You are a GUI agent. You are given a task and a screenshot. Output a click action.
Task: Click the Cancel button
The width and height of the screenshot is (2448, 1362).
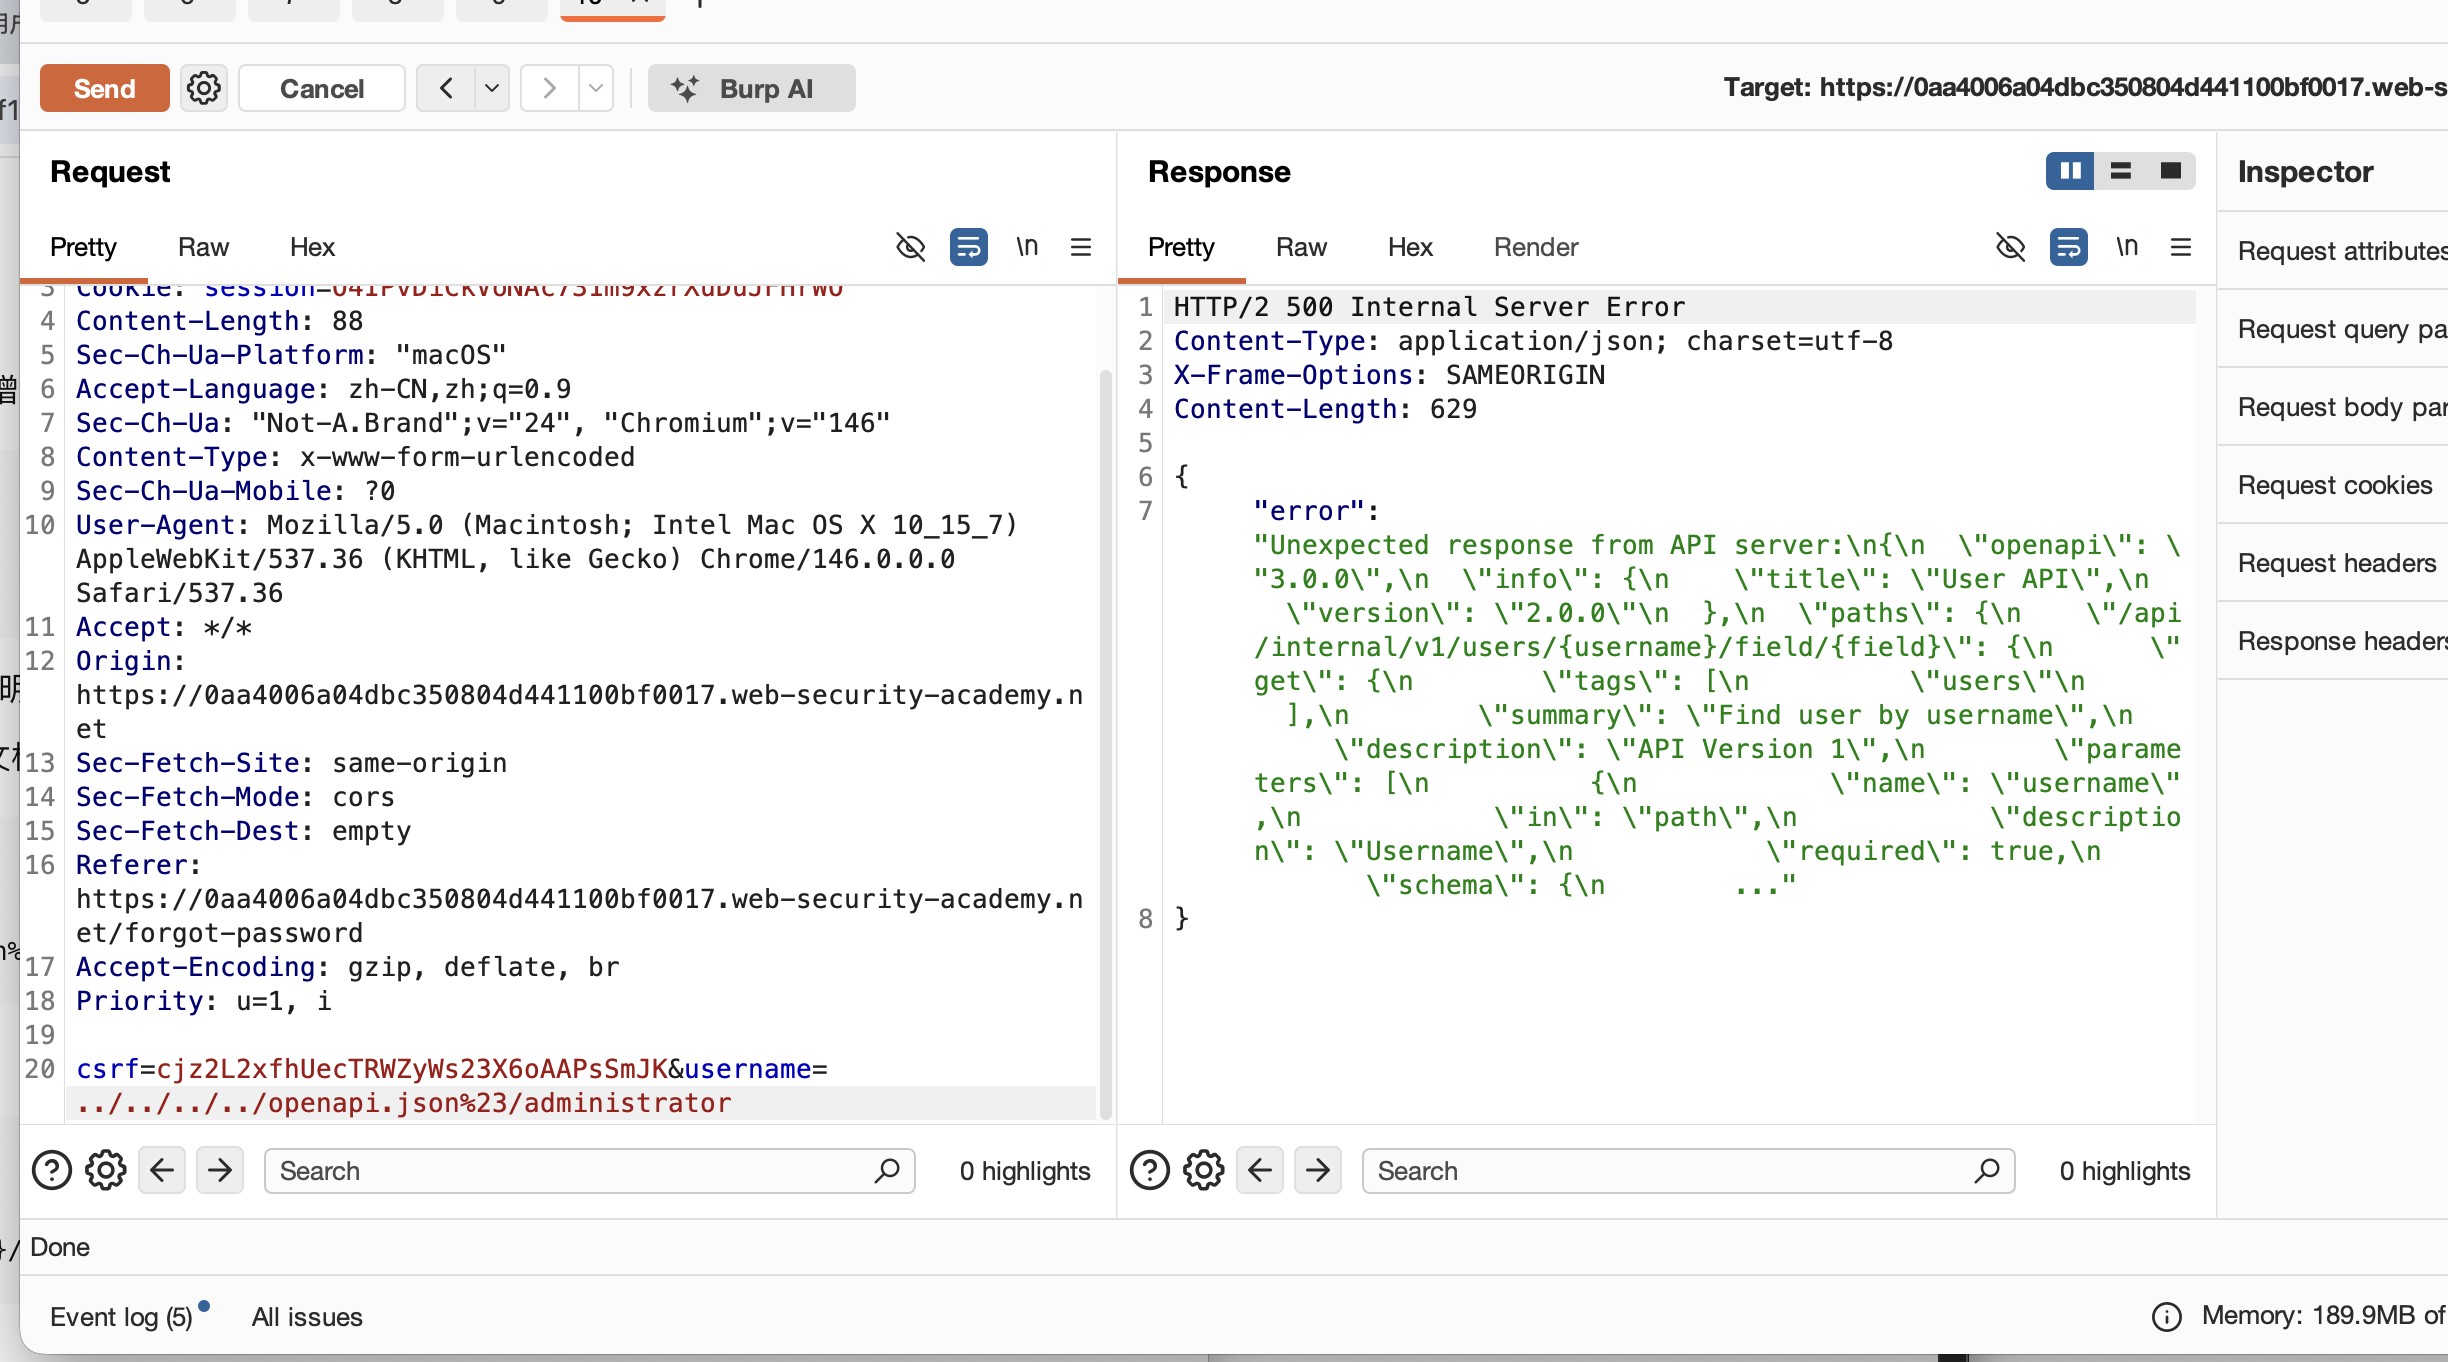322,88
